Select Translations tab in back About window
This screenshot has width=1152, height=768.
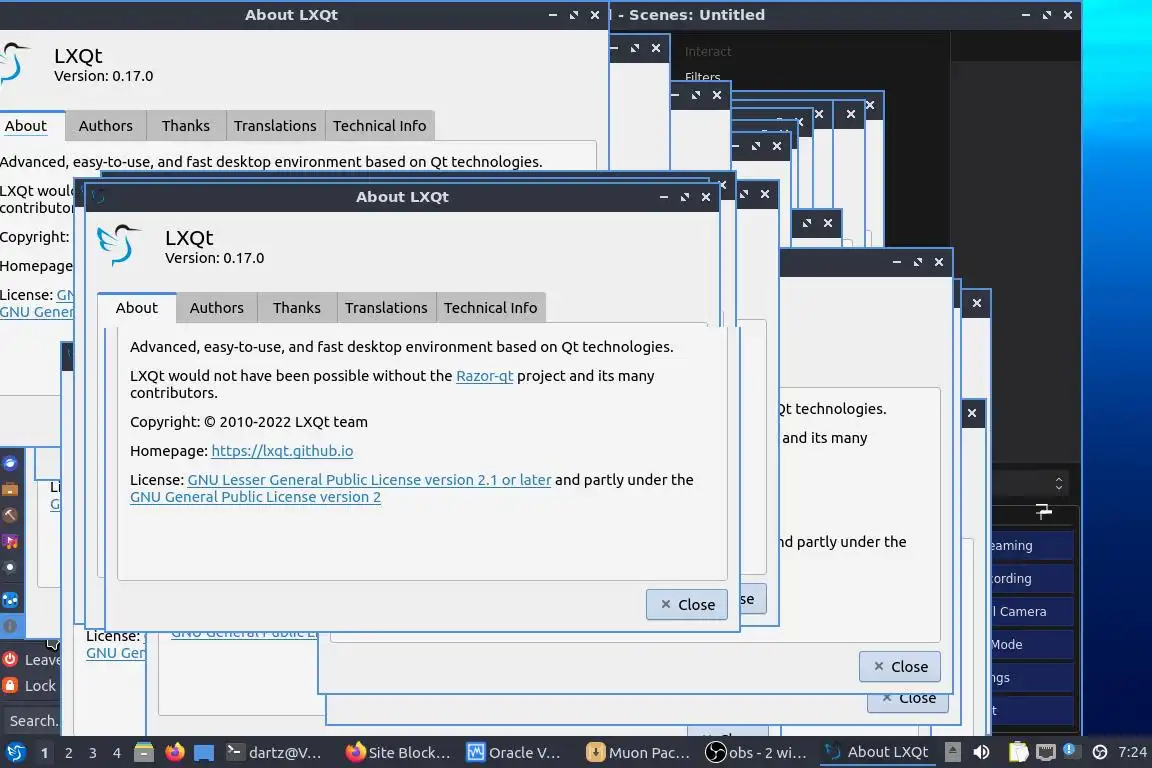tap(276, 126)
